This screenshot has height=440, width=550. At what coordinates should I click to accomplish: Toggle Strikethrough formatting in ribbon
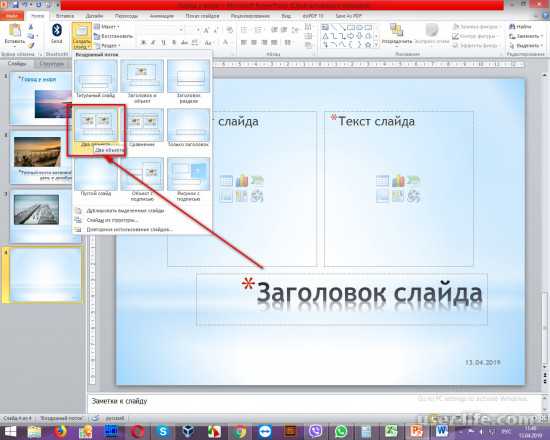pyautogui.click(x=184, y=43)
